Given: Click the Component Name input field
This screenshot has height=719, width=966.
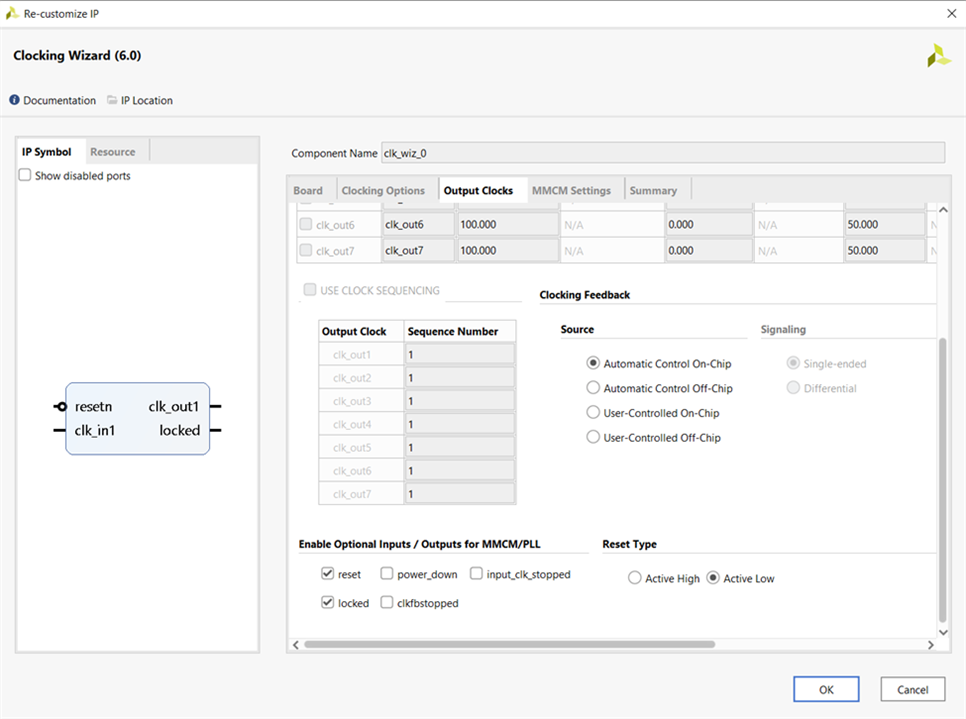Looking at the screenshot, I should 662,153.
